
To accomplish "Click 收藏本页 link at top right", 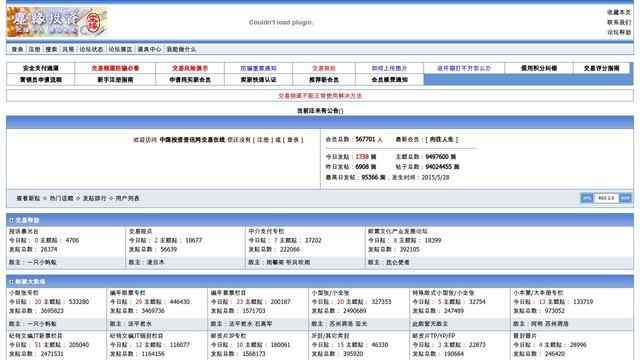I will [619, 12].
